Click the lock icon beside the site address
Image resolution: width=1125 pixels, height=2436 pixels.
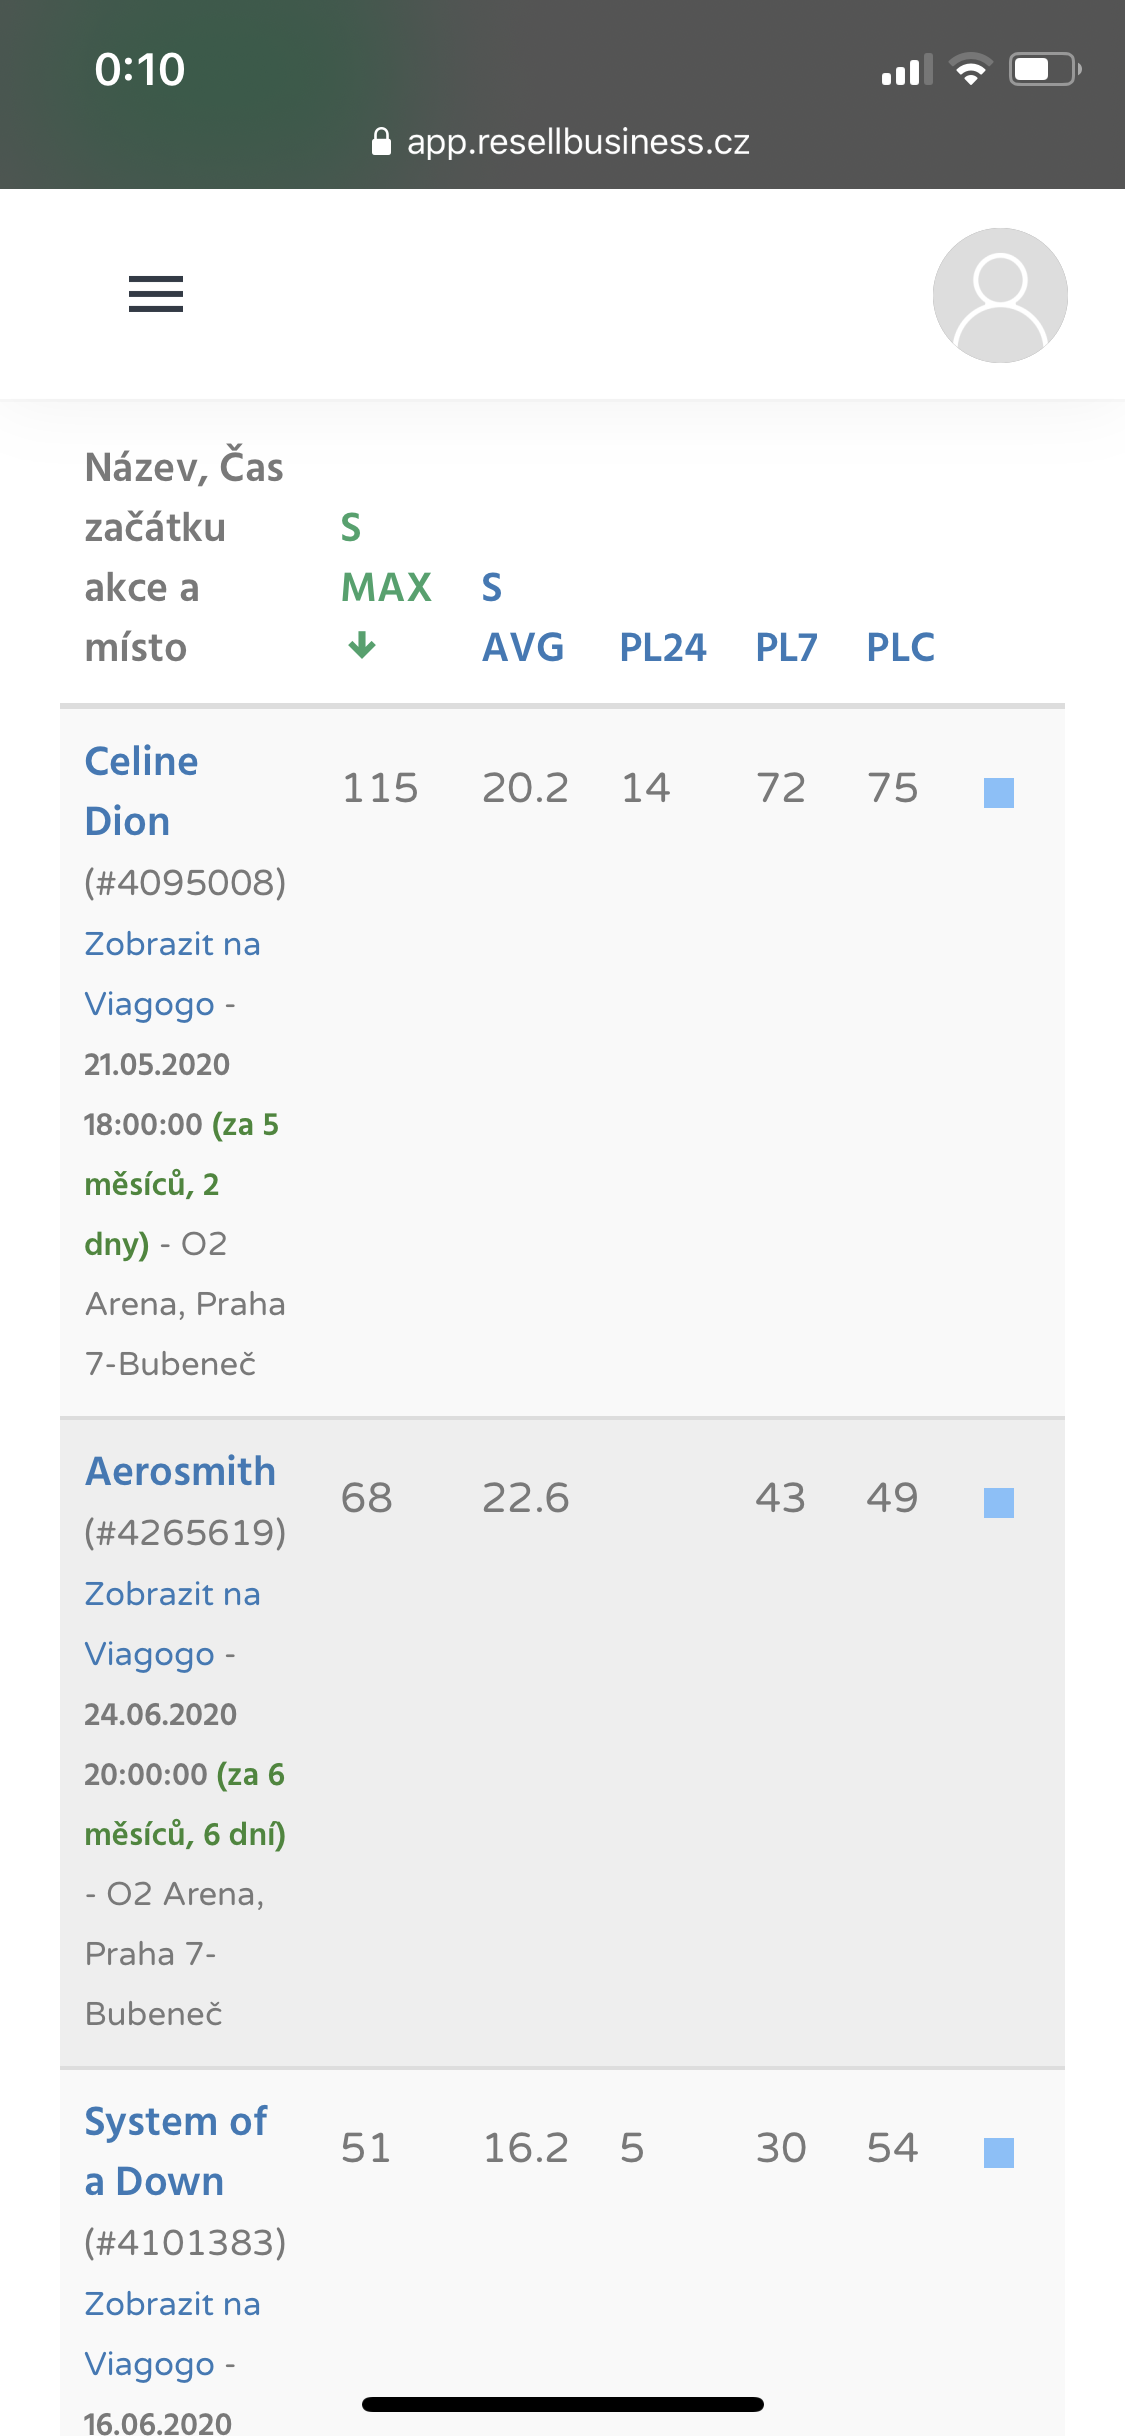[x=381, y=142]
